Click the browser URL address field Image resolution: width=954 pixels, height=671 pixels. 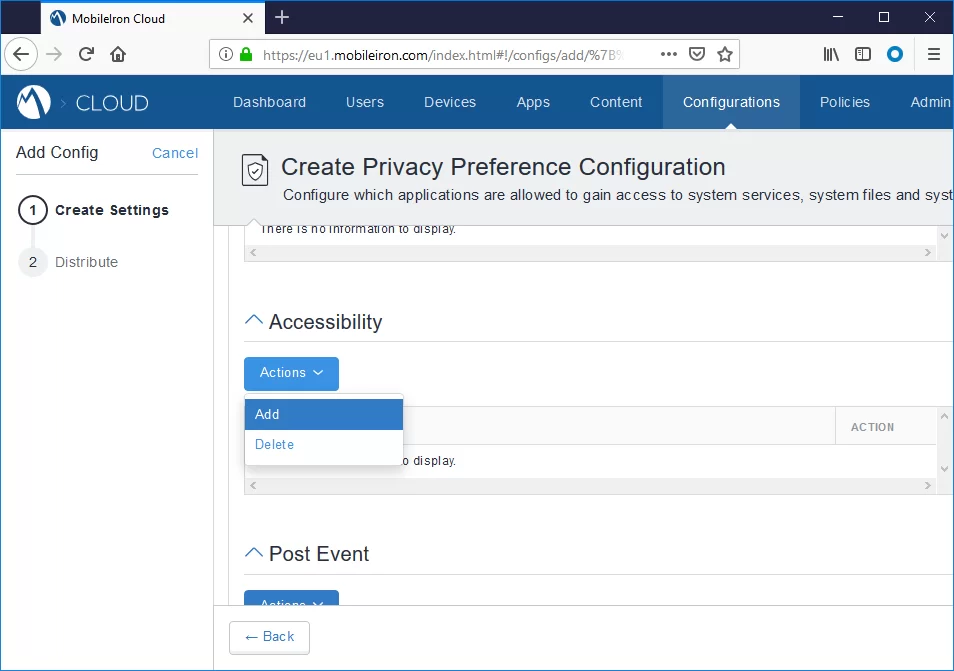point(440,55)
